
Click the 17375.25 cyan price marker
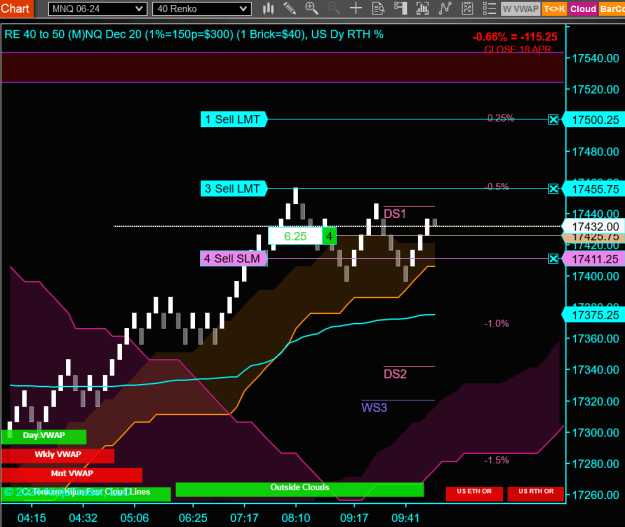pyautogui.click(x=594, y=315)
